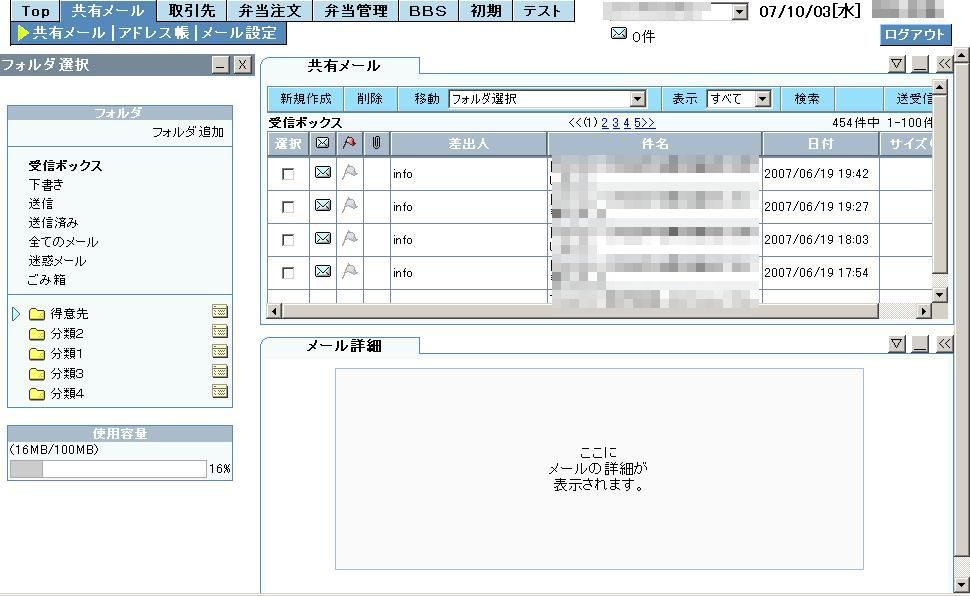Screen dimensions: 970x596
Task: Click the 検索 button
Action: (807, 98)
